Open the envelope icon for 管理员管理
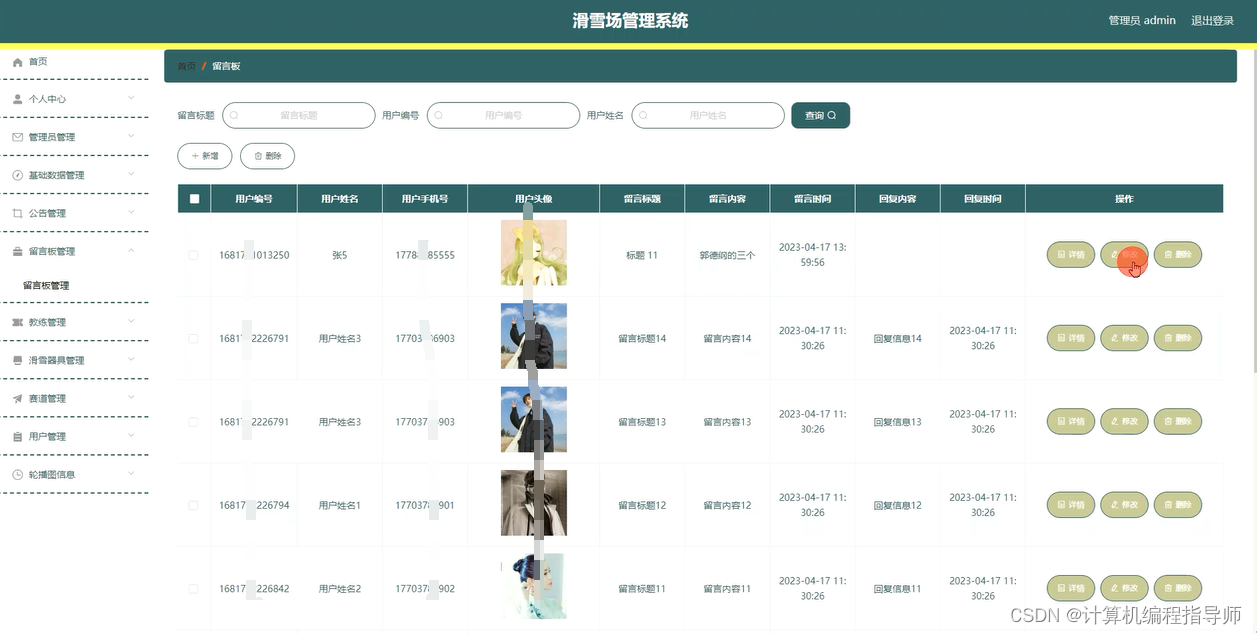 tap(17, 137)
